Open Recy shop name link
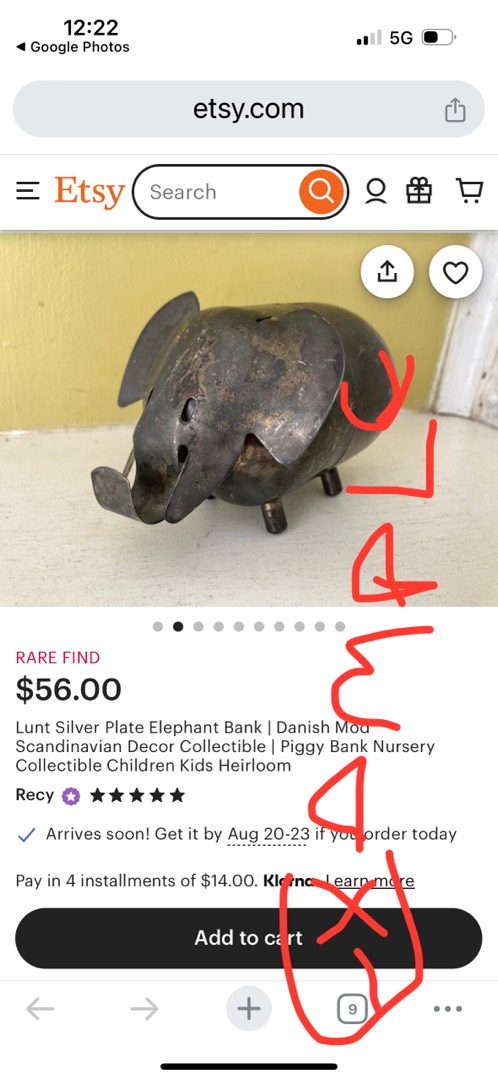The height and width of the screenshot is (1080, 498). [x=34, y=795]
